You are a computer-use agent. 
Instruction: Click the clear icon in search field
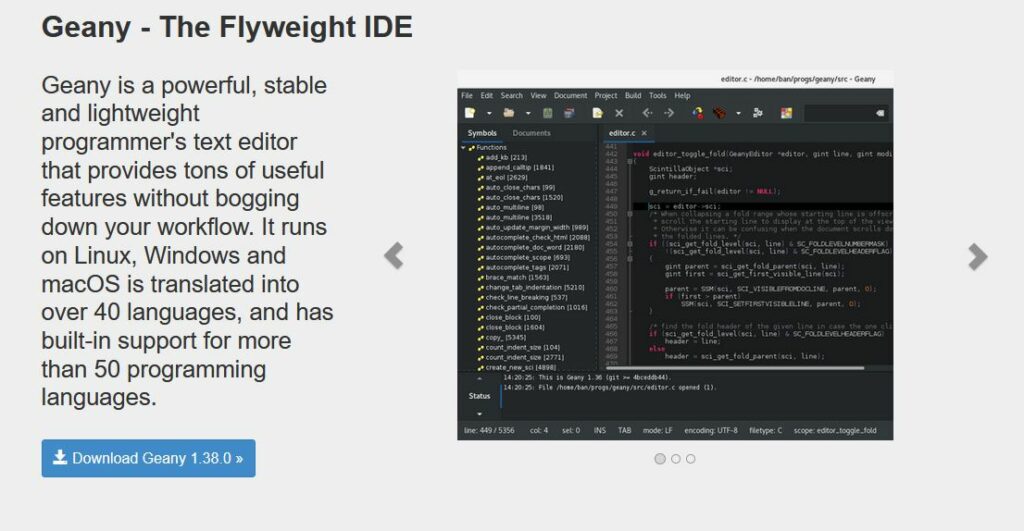pyautogui.click(x=880, y=113)
